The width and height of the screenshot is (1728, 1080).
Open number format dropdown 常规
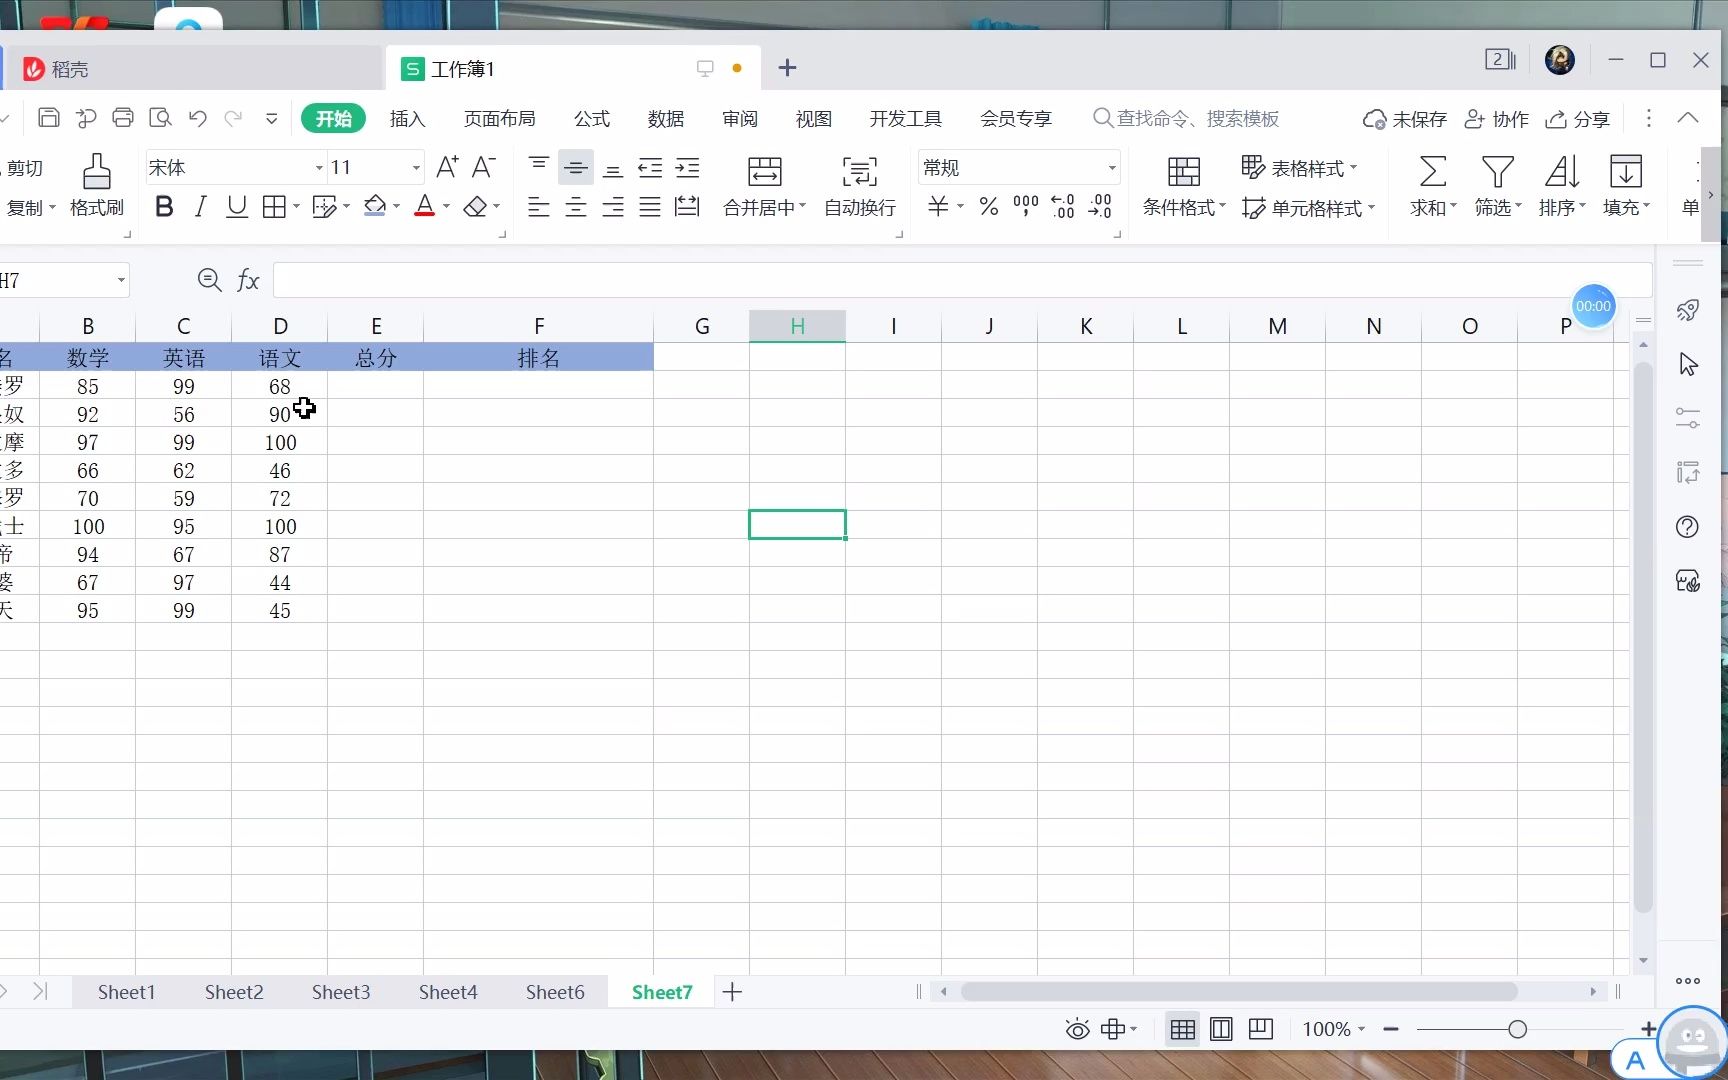click(x=1111, y=168)
